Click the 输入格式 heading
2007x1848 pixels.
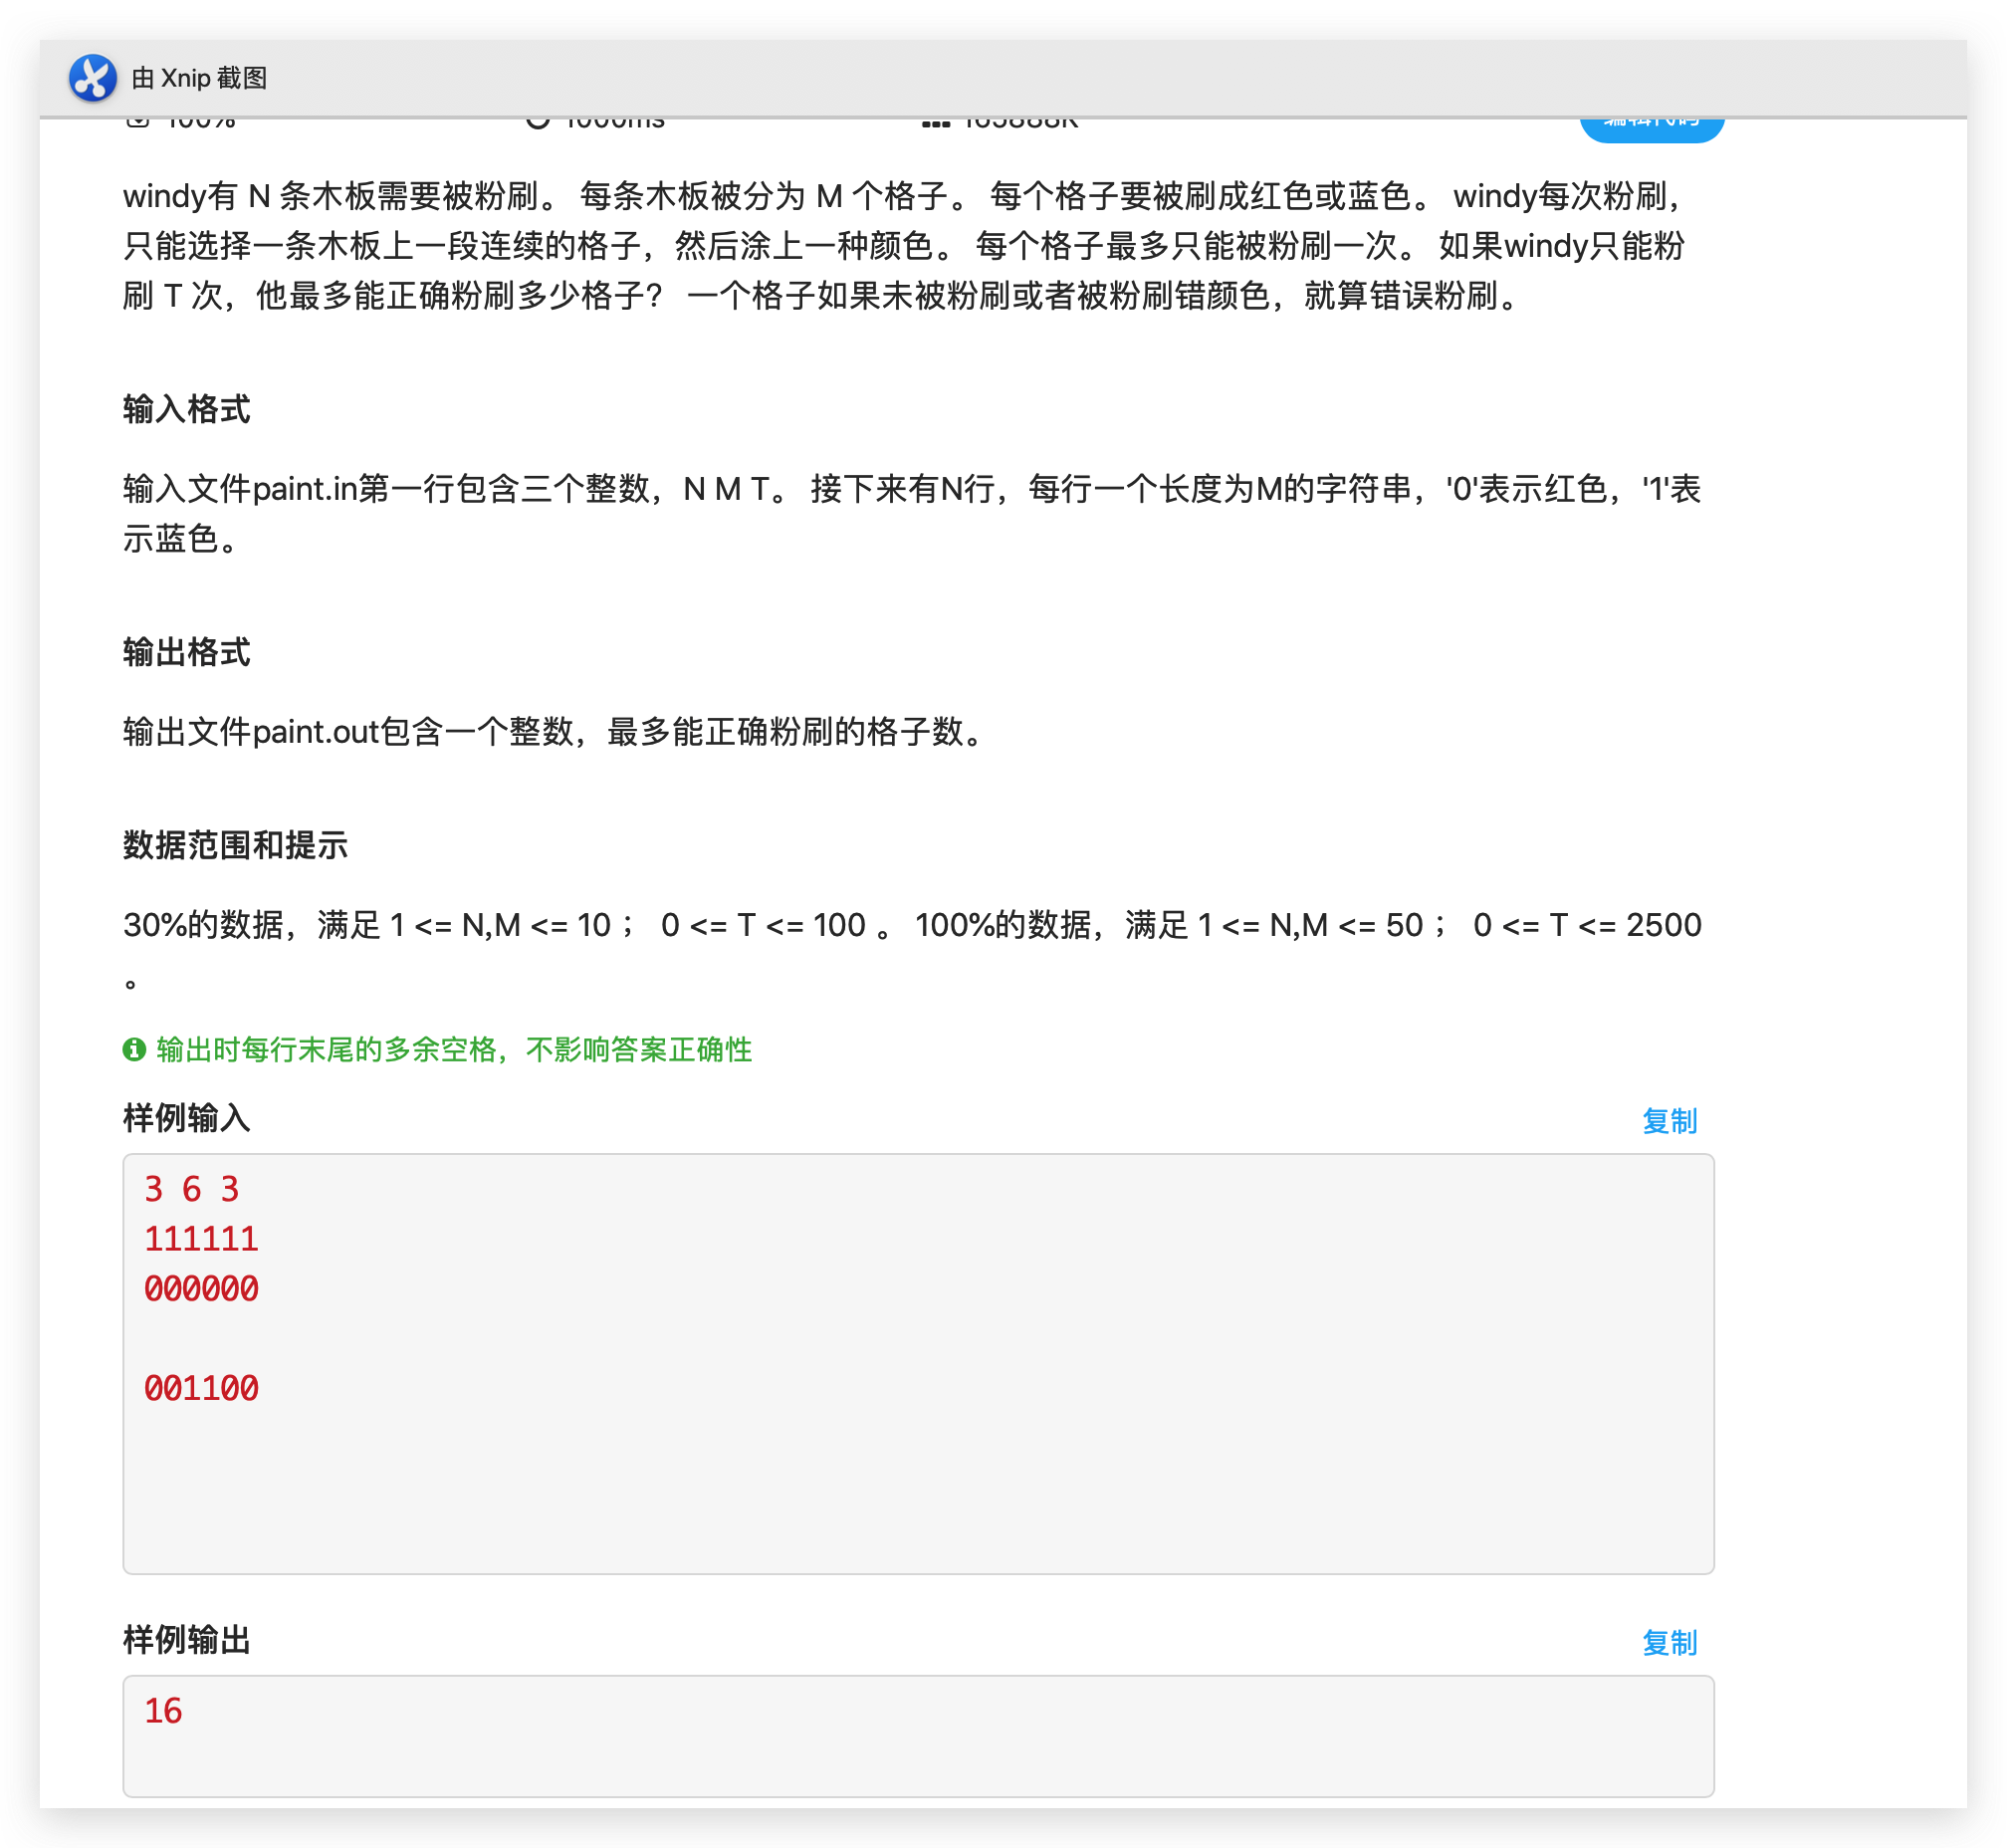coord(187,410)
